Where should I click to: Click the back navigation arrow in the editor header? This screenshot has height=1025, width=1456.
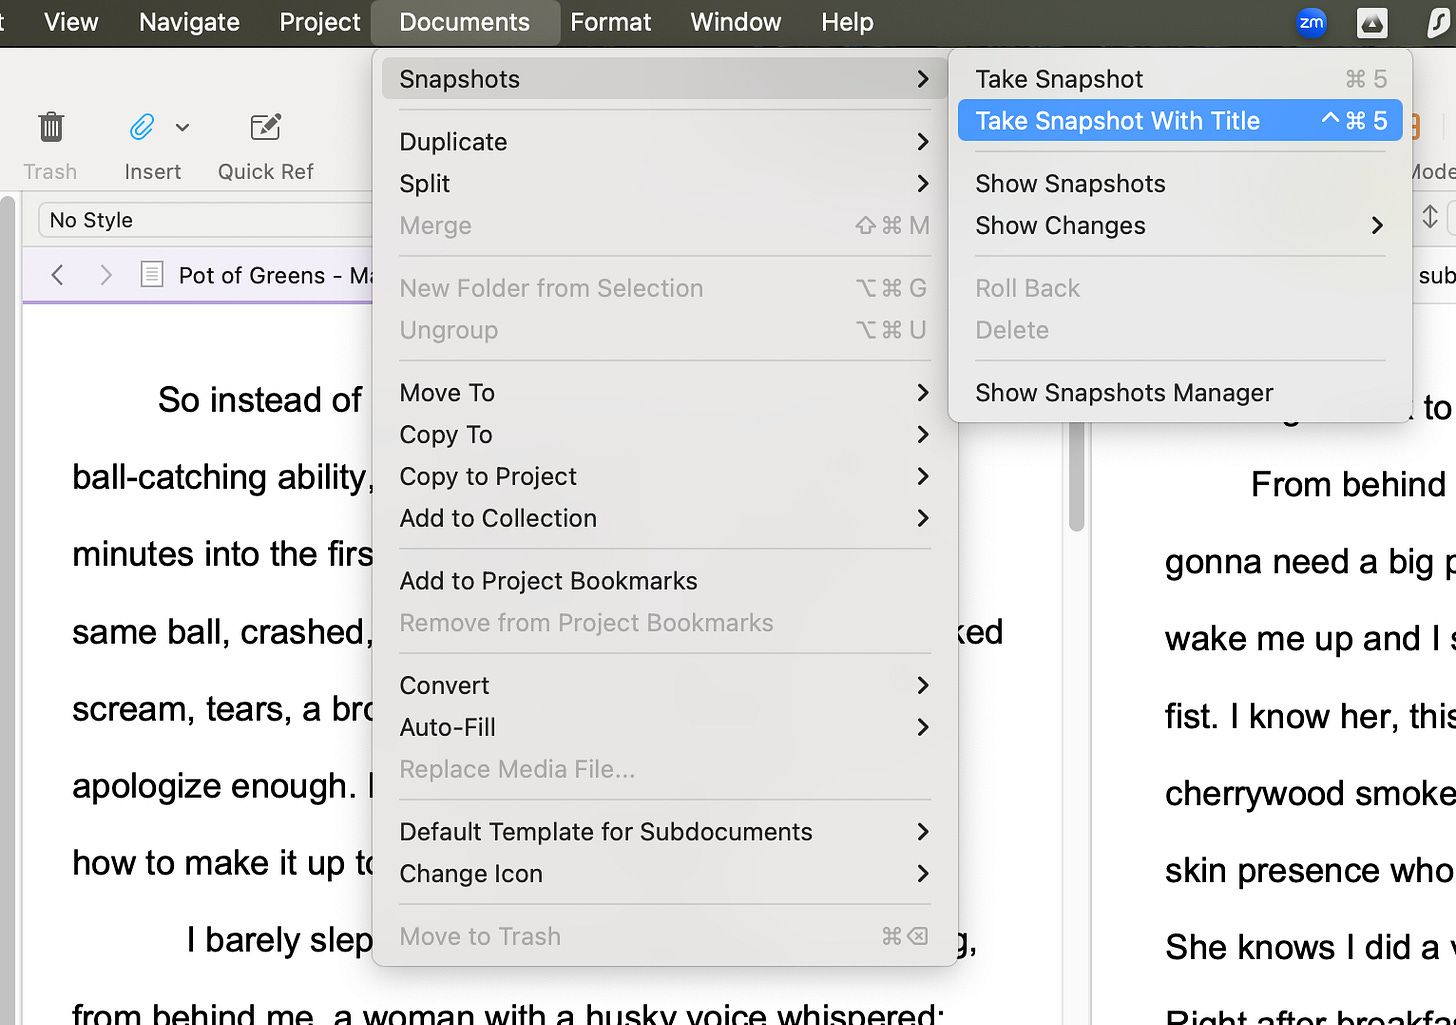57,275
